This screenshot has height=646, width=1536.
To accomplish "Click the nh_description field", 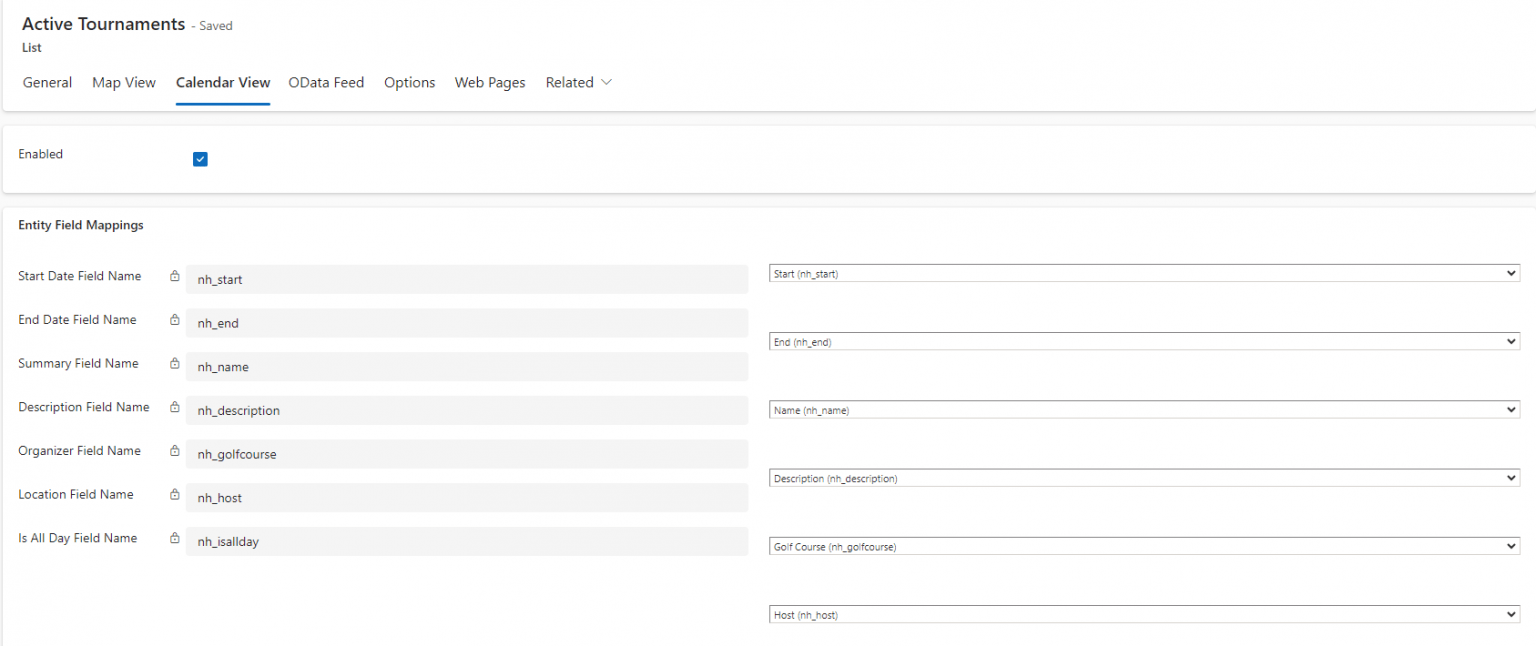I will 467,410.
